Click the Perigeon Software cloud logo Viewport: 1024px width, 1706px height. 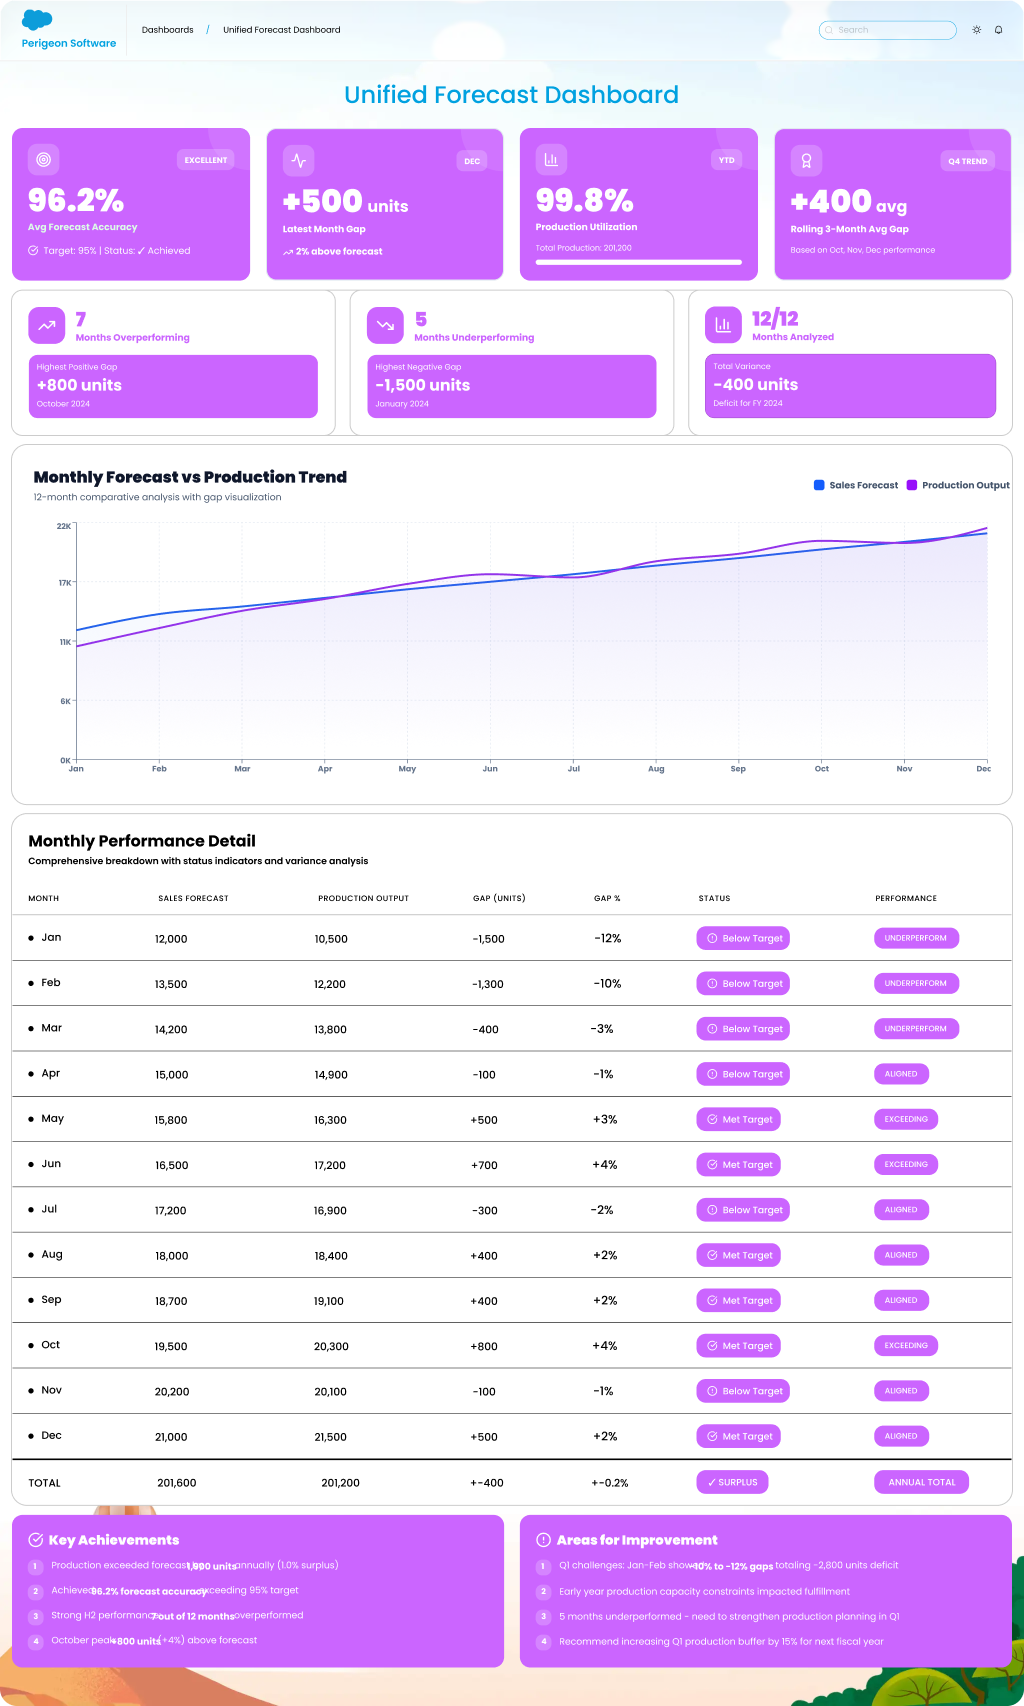37,20
